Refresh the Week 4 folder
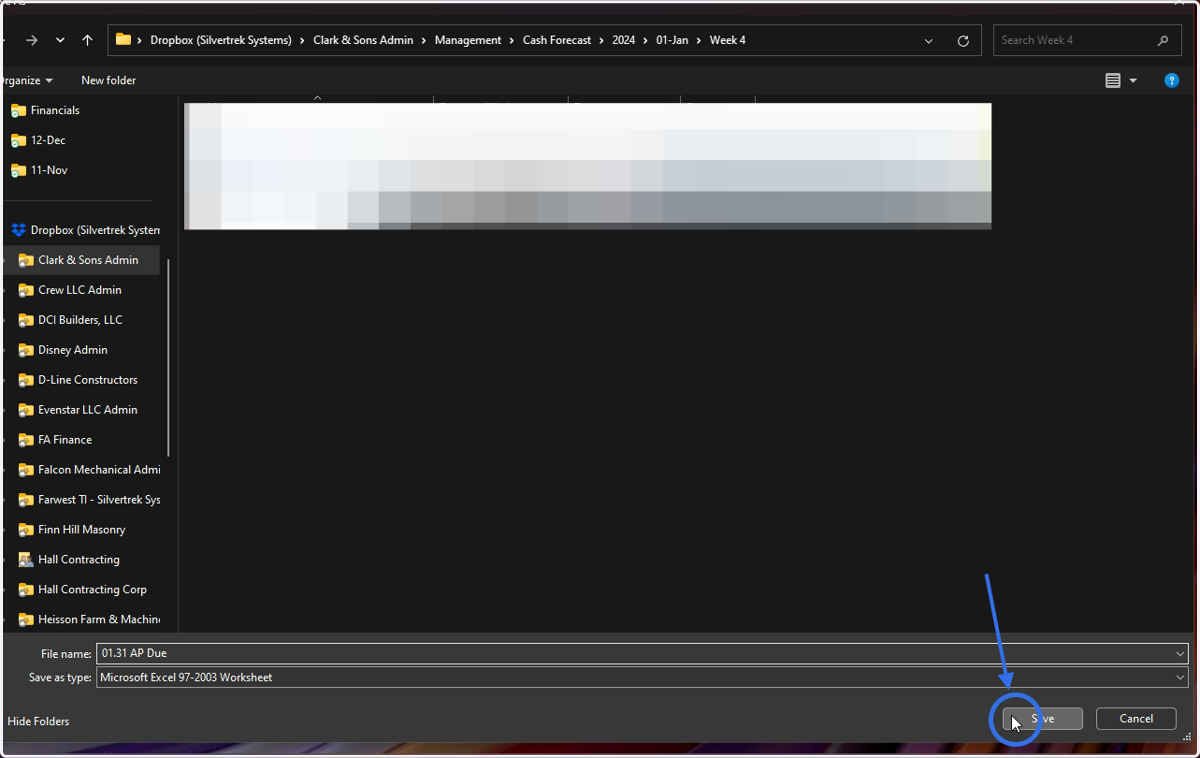Image resolution: width=1200 pixels, height=758 pixels. pyautogui.click(x=963, y=41)
